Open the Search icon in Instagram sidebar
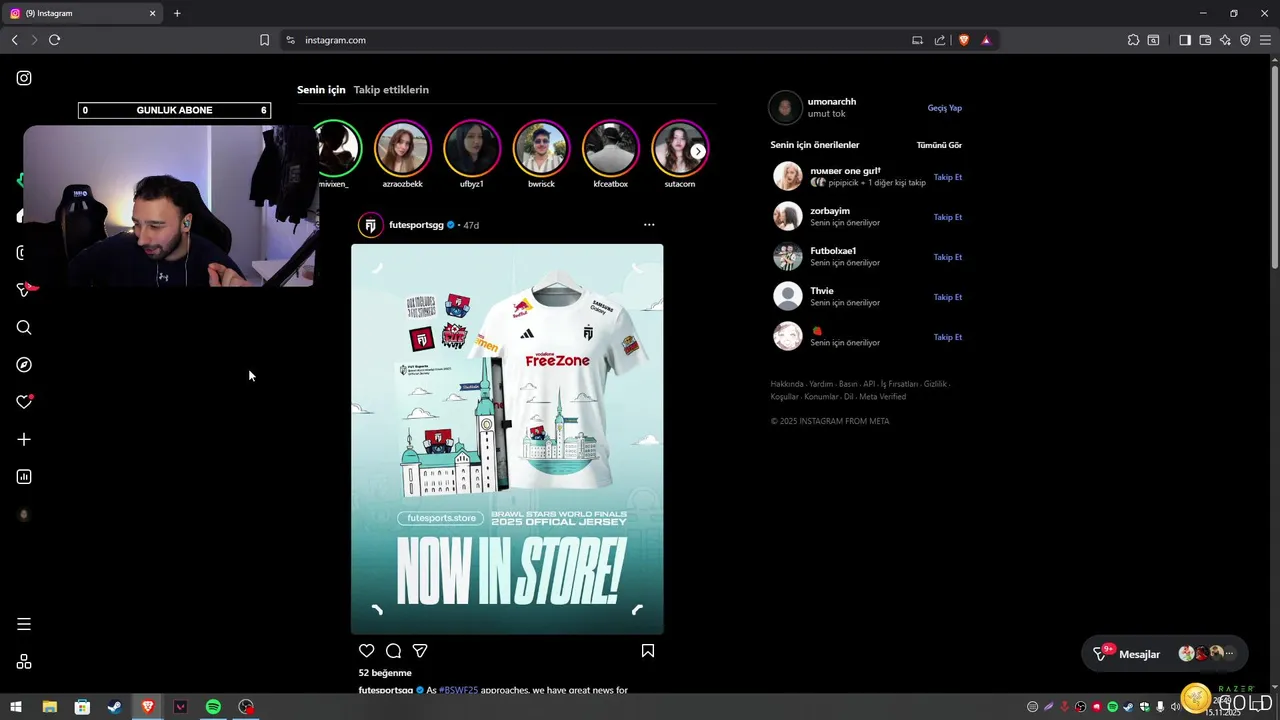The height and width of the screenshot is (720, 1280). tap(24, 327)
